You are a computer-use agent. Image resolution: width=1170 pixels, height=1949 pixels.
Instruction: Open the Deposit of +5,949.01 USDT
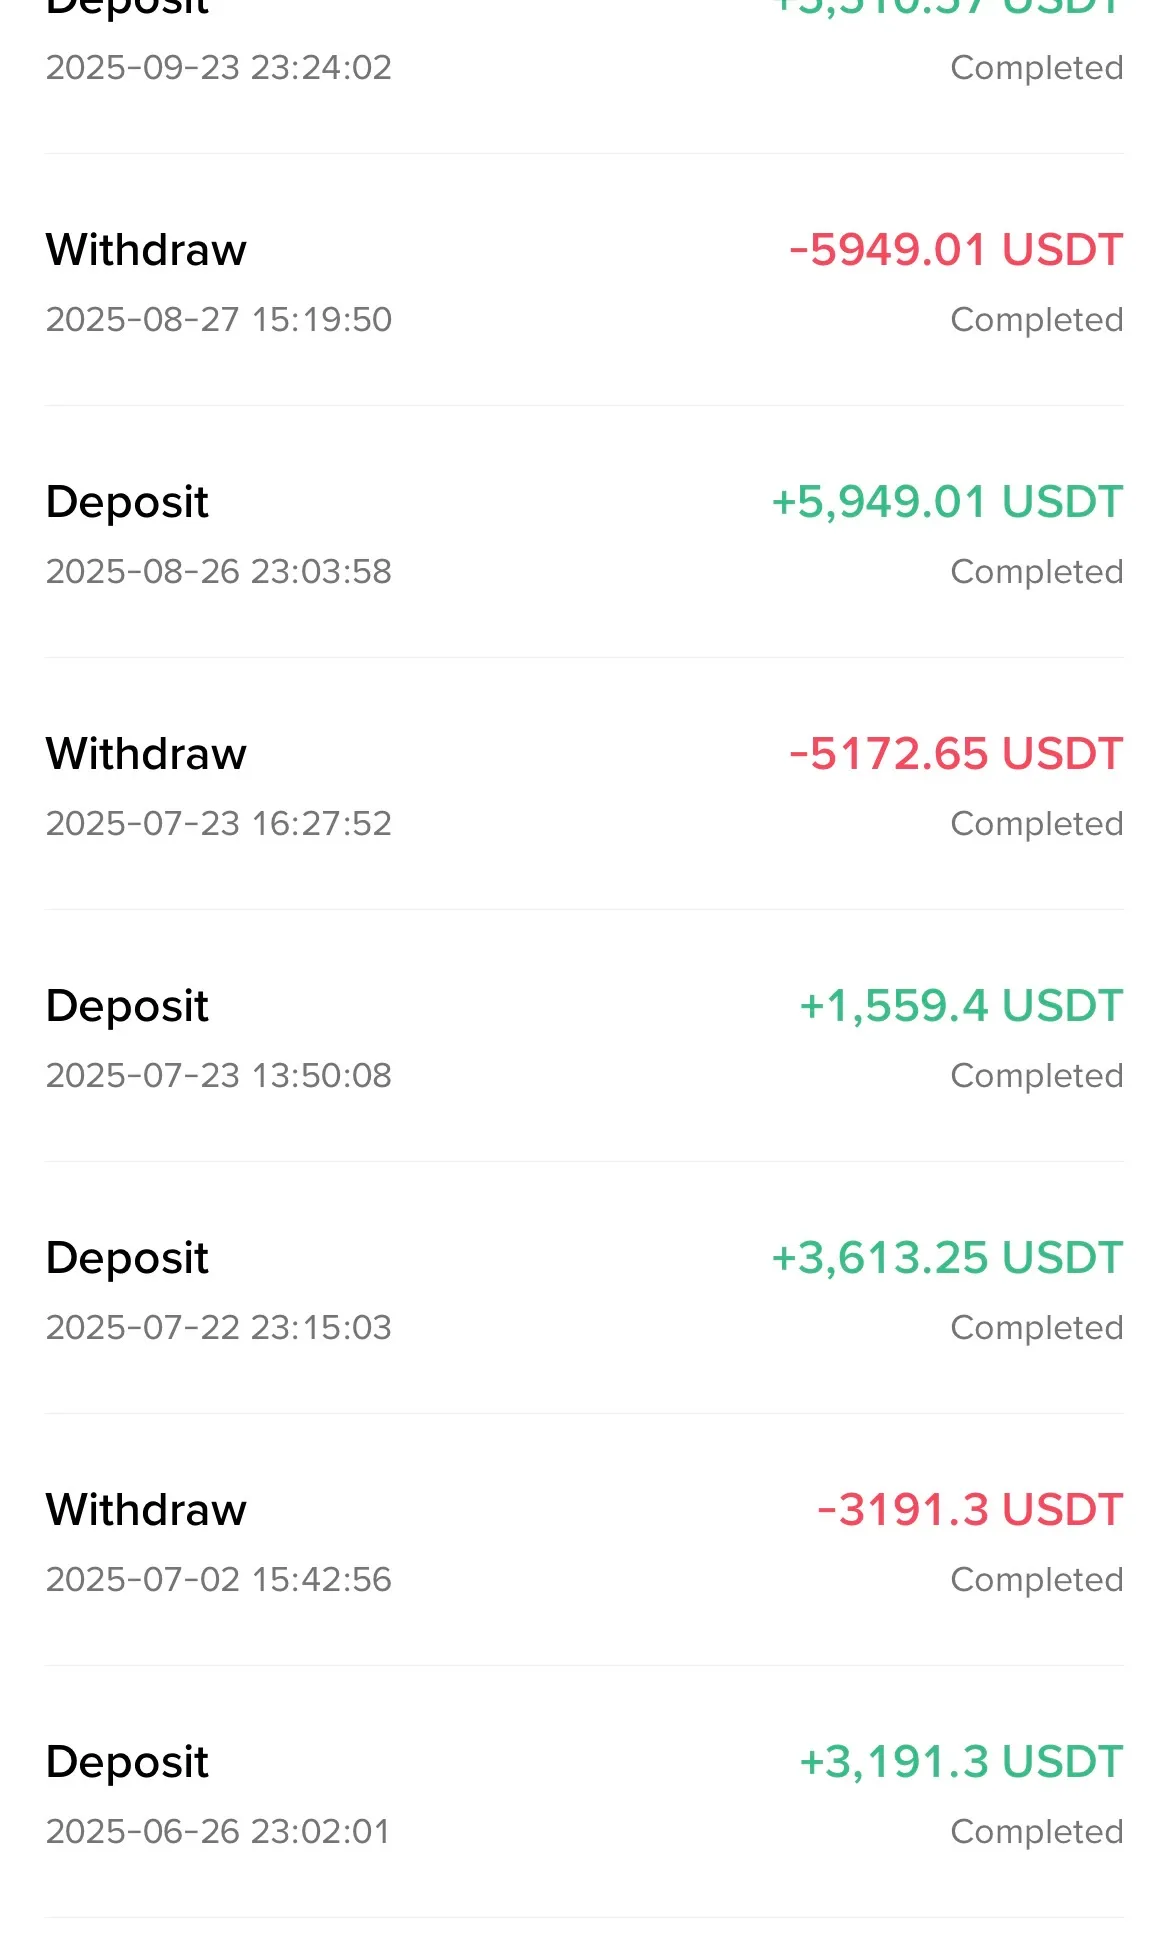[x=584, y=532]
